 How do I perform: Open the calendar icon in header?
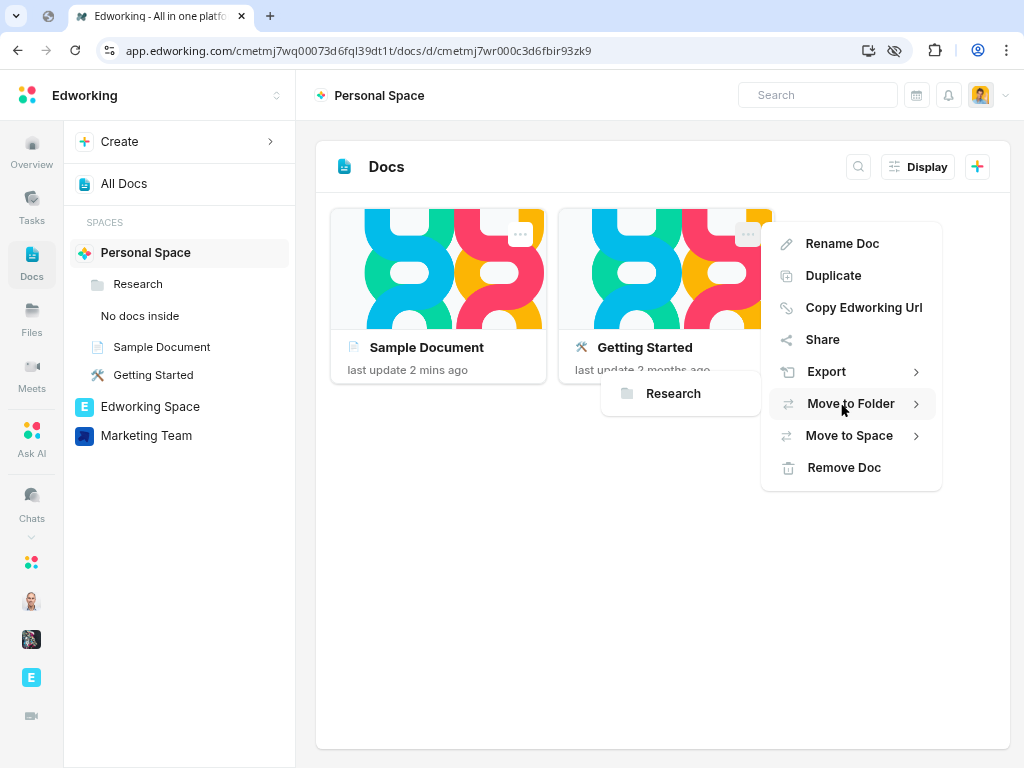click(916, 95)
